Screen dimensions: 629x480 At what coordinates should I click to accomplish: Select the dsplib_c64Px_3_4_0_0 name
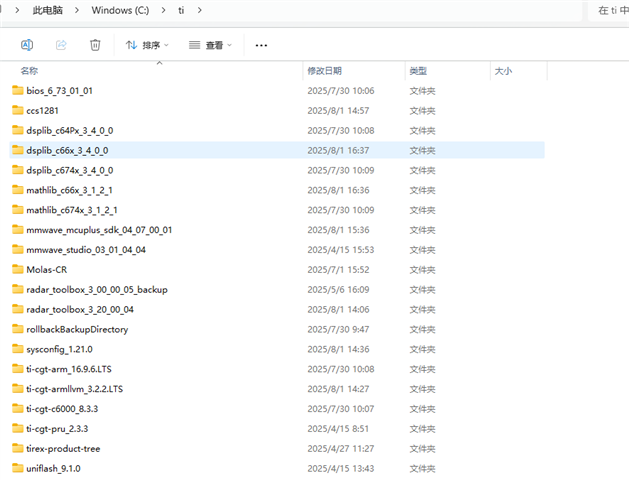pyautogui.click(x=70, y=131)
